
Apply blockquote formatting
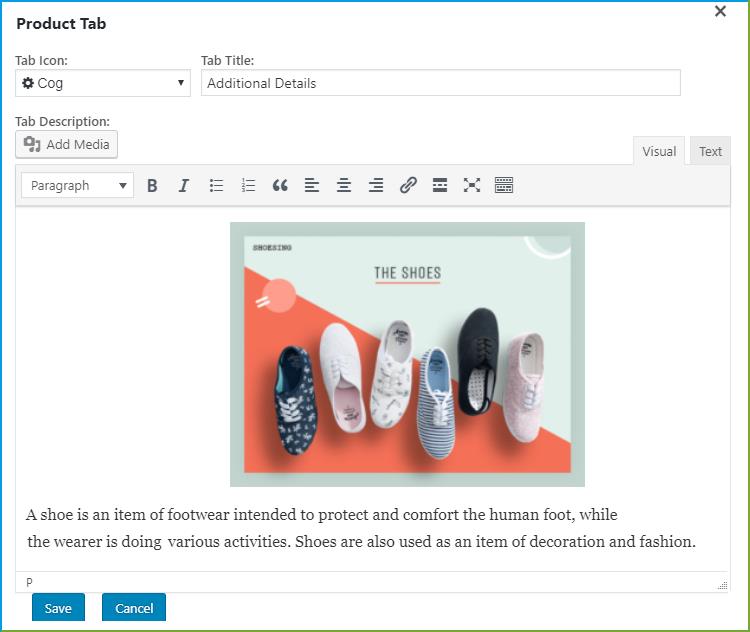(280, 185)
